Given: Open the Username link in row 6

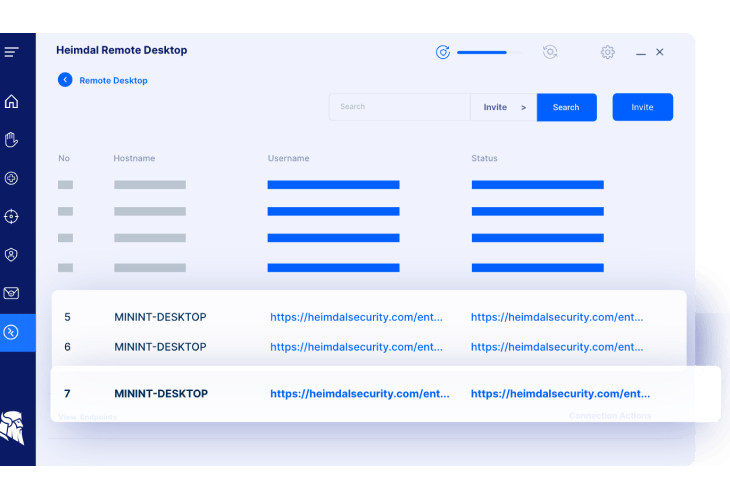Looking at the screenshot, I should point(356,347).
